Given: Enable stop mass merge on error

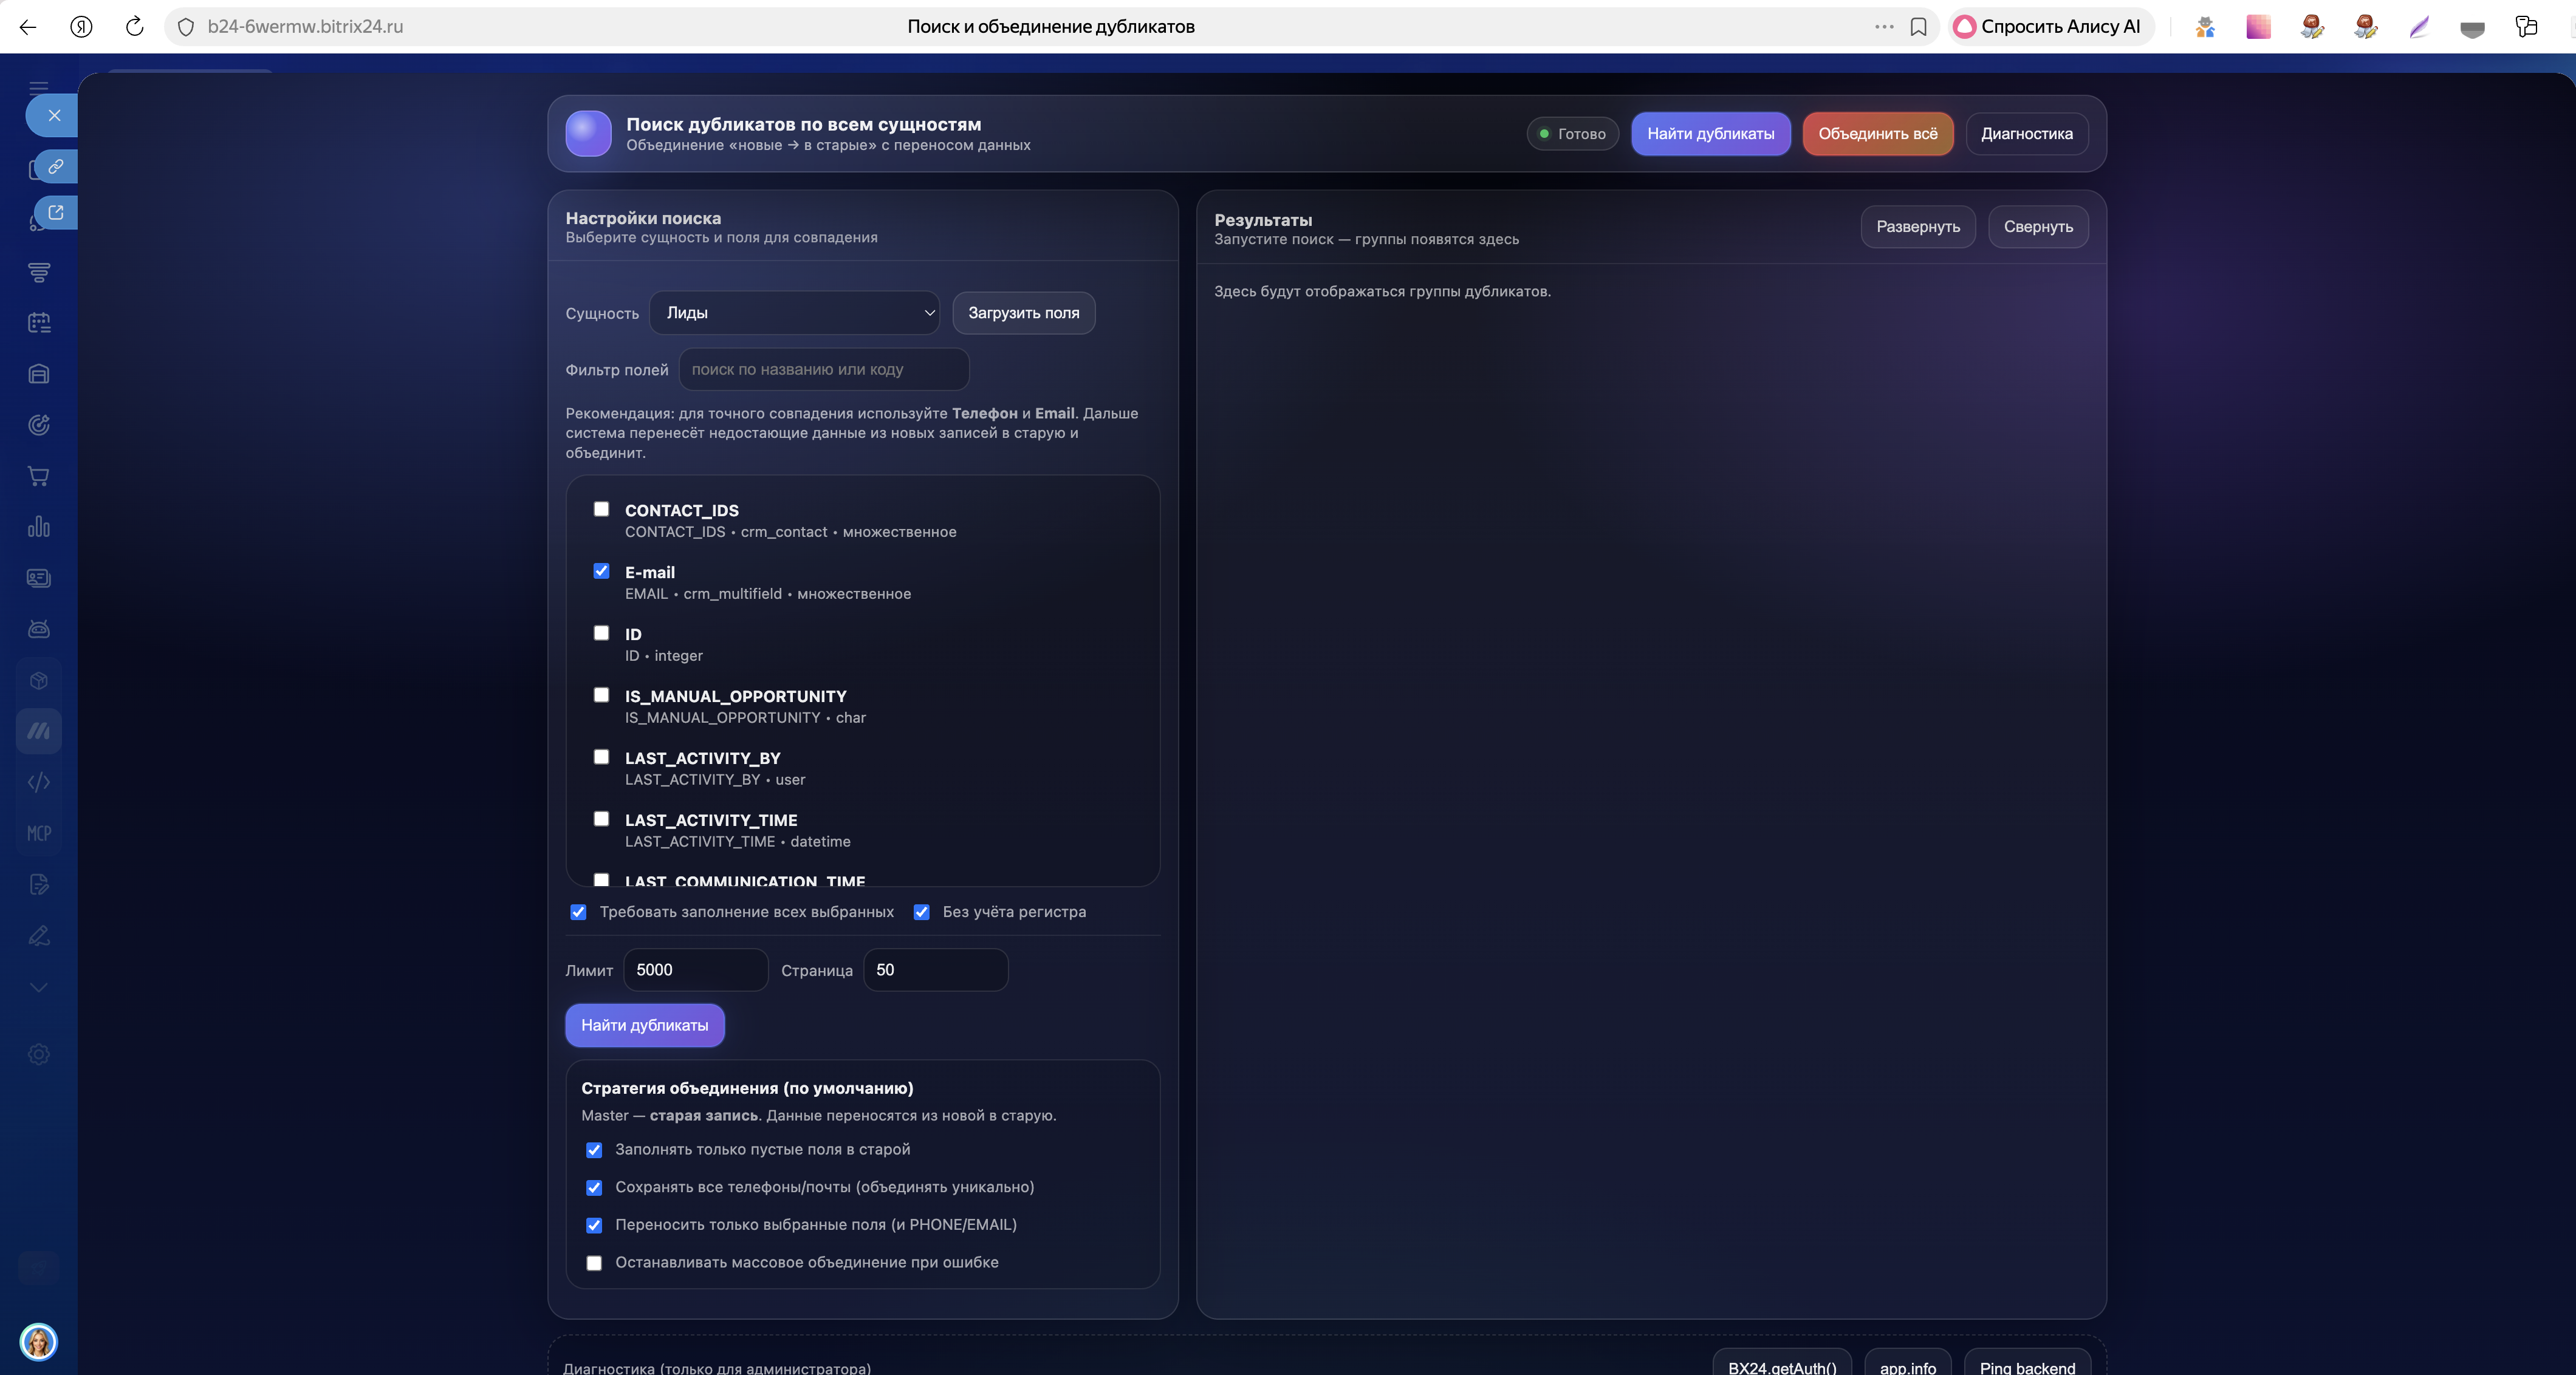Looking at the screenshot, I should [594, 1263].
